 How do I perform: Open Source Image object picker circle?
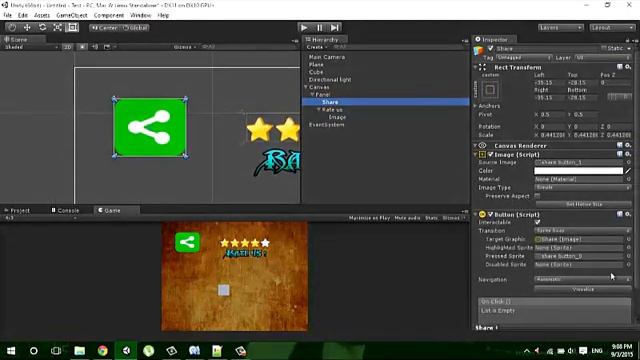(629, 162)
